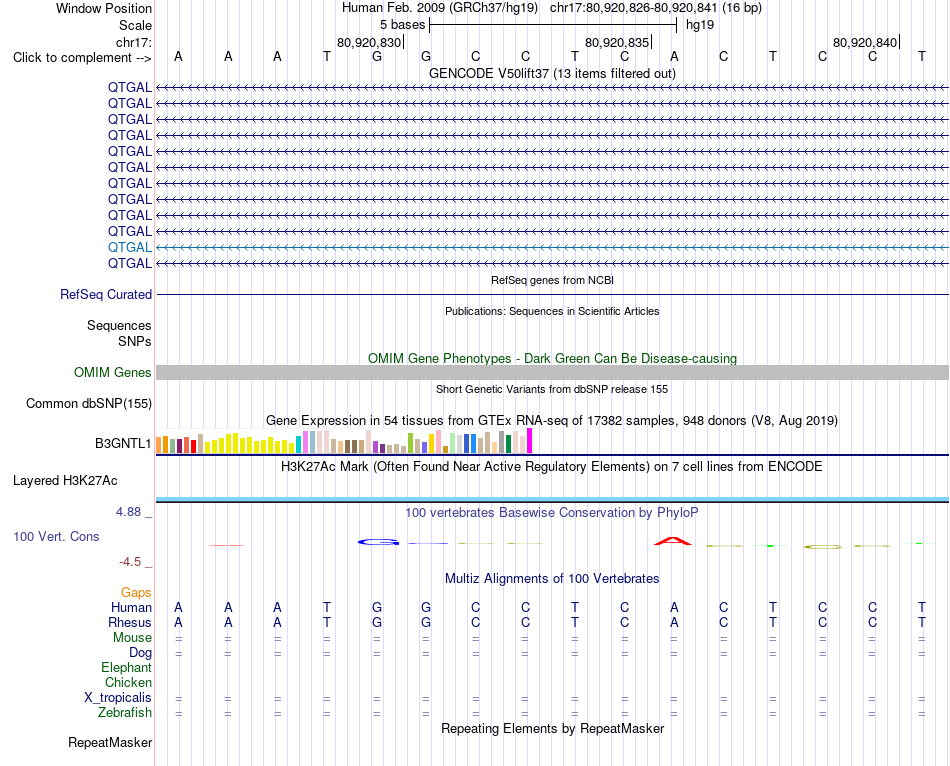The image size is (950, 766).
Task: Click the Gaps label in Multiz track
Action: click(x=136, y=592)
